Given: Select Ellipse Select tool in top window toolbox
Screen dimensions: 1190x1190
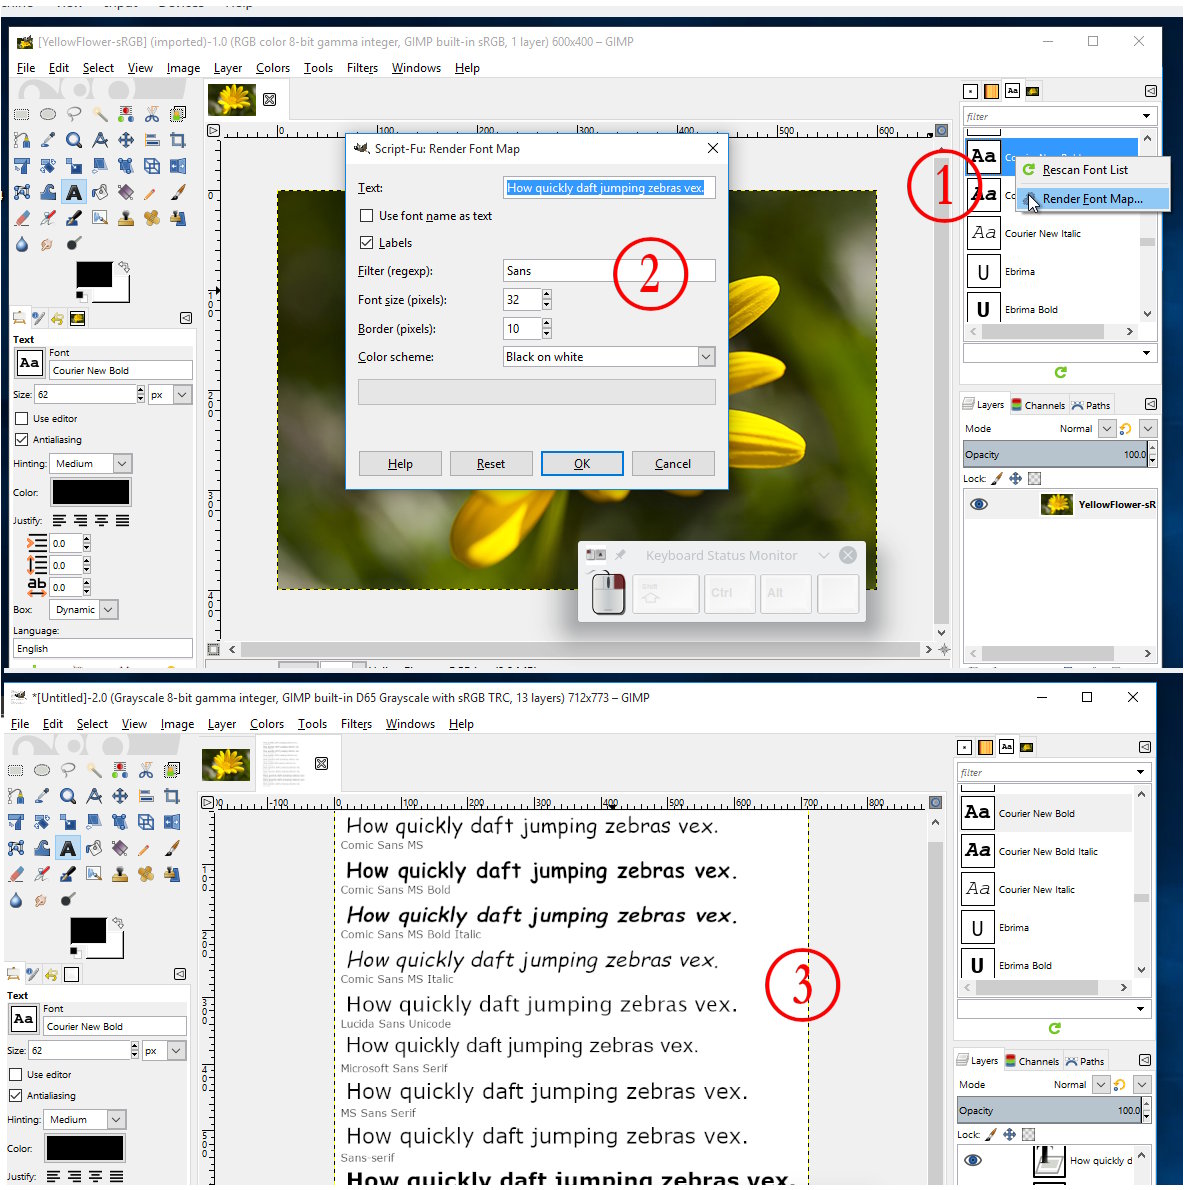Looking at the screenshot, I should click(x=48, y=115).
